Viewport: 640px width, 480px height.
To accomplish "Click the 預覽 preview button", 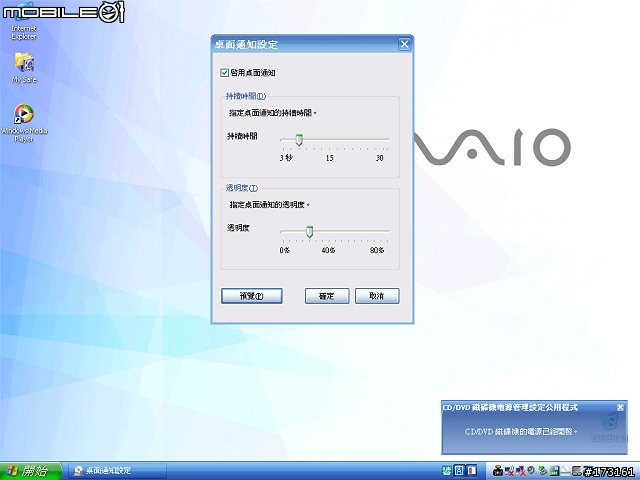I will [251, 296].
